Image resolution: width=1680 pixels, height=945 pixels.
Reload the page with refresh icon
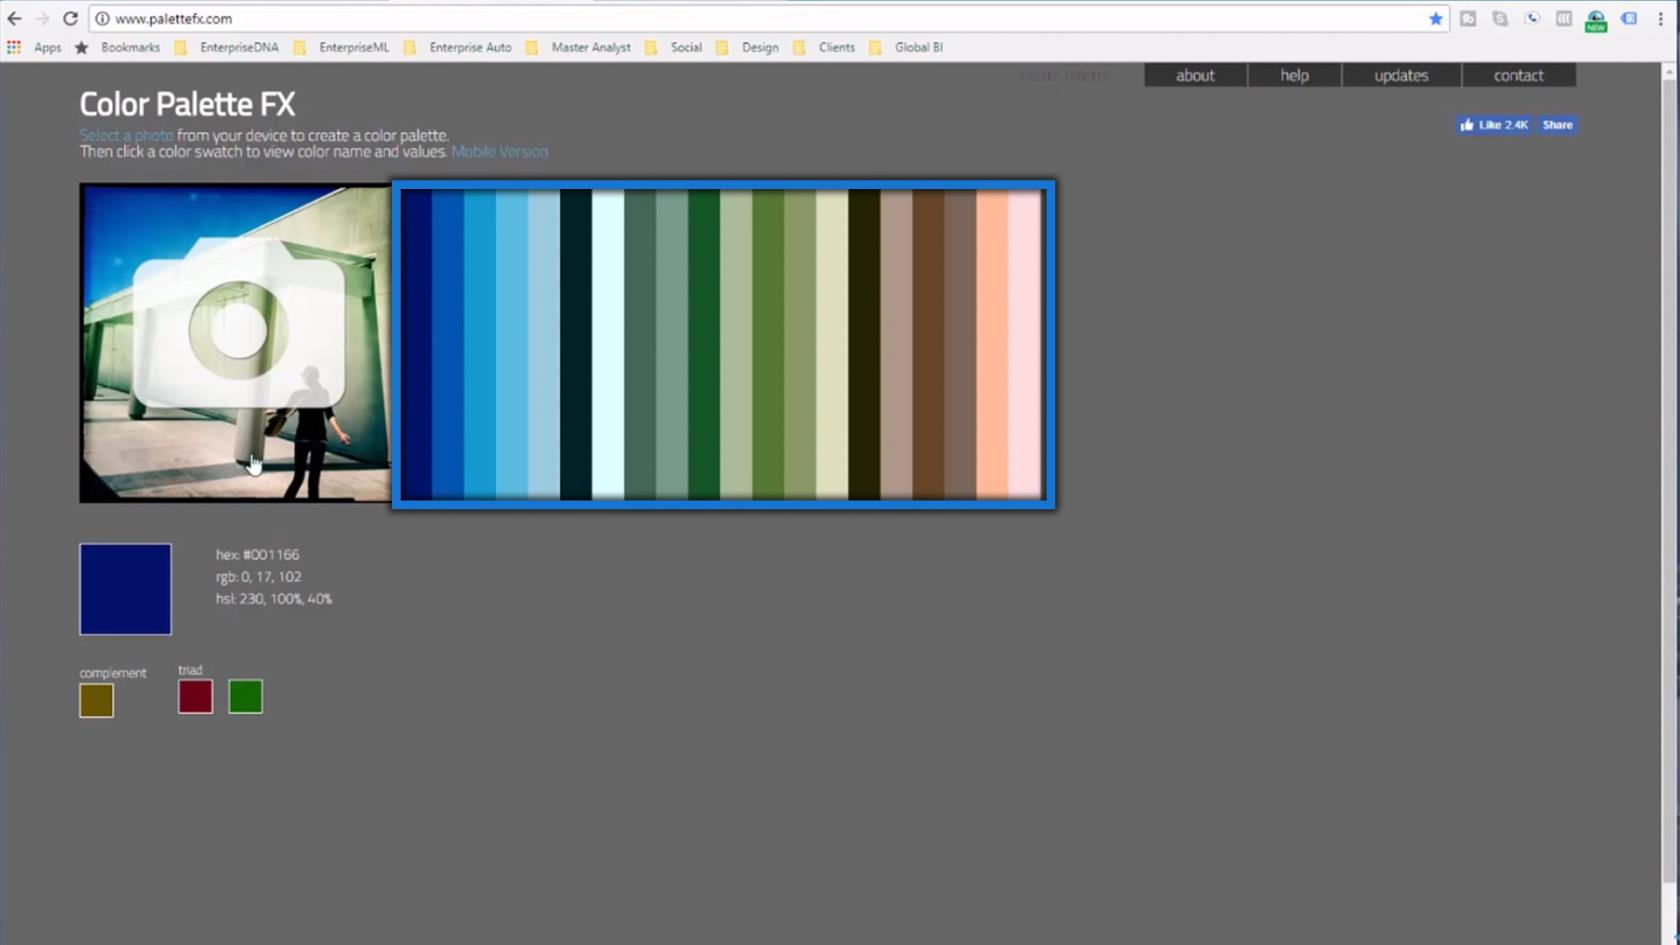70,19
